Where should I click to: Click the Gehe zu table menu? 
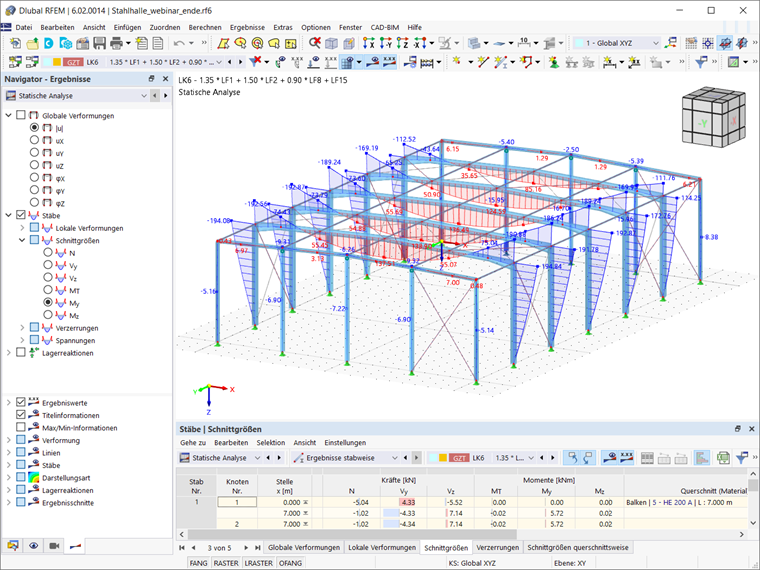pos(193,442)
